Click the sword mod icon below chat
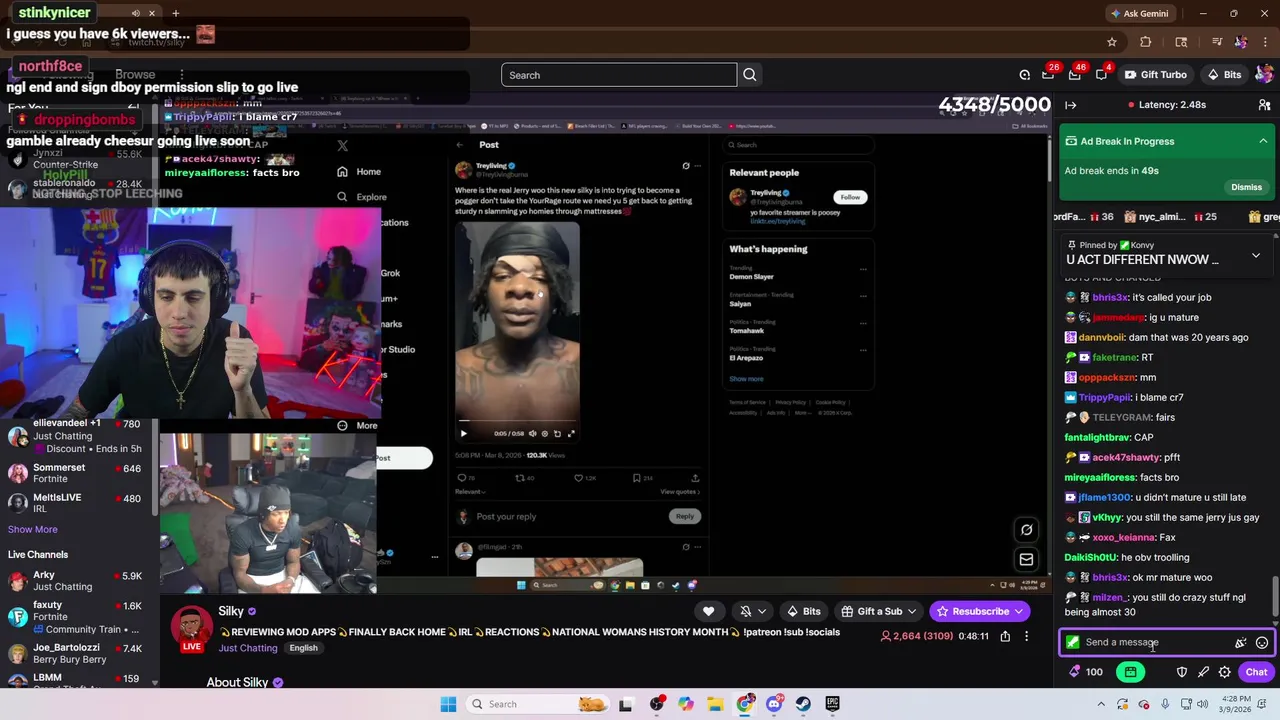1280x720 pixels. 1203,672
